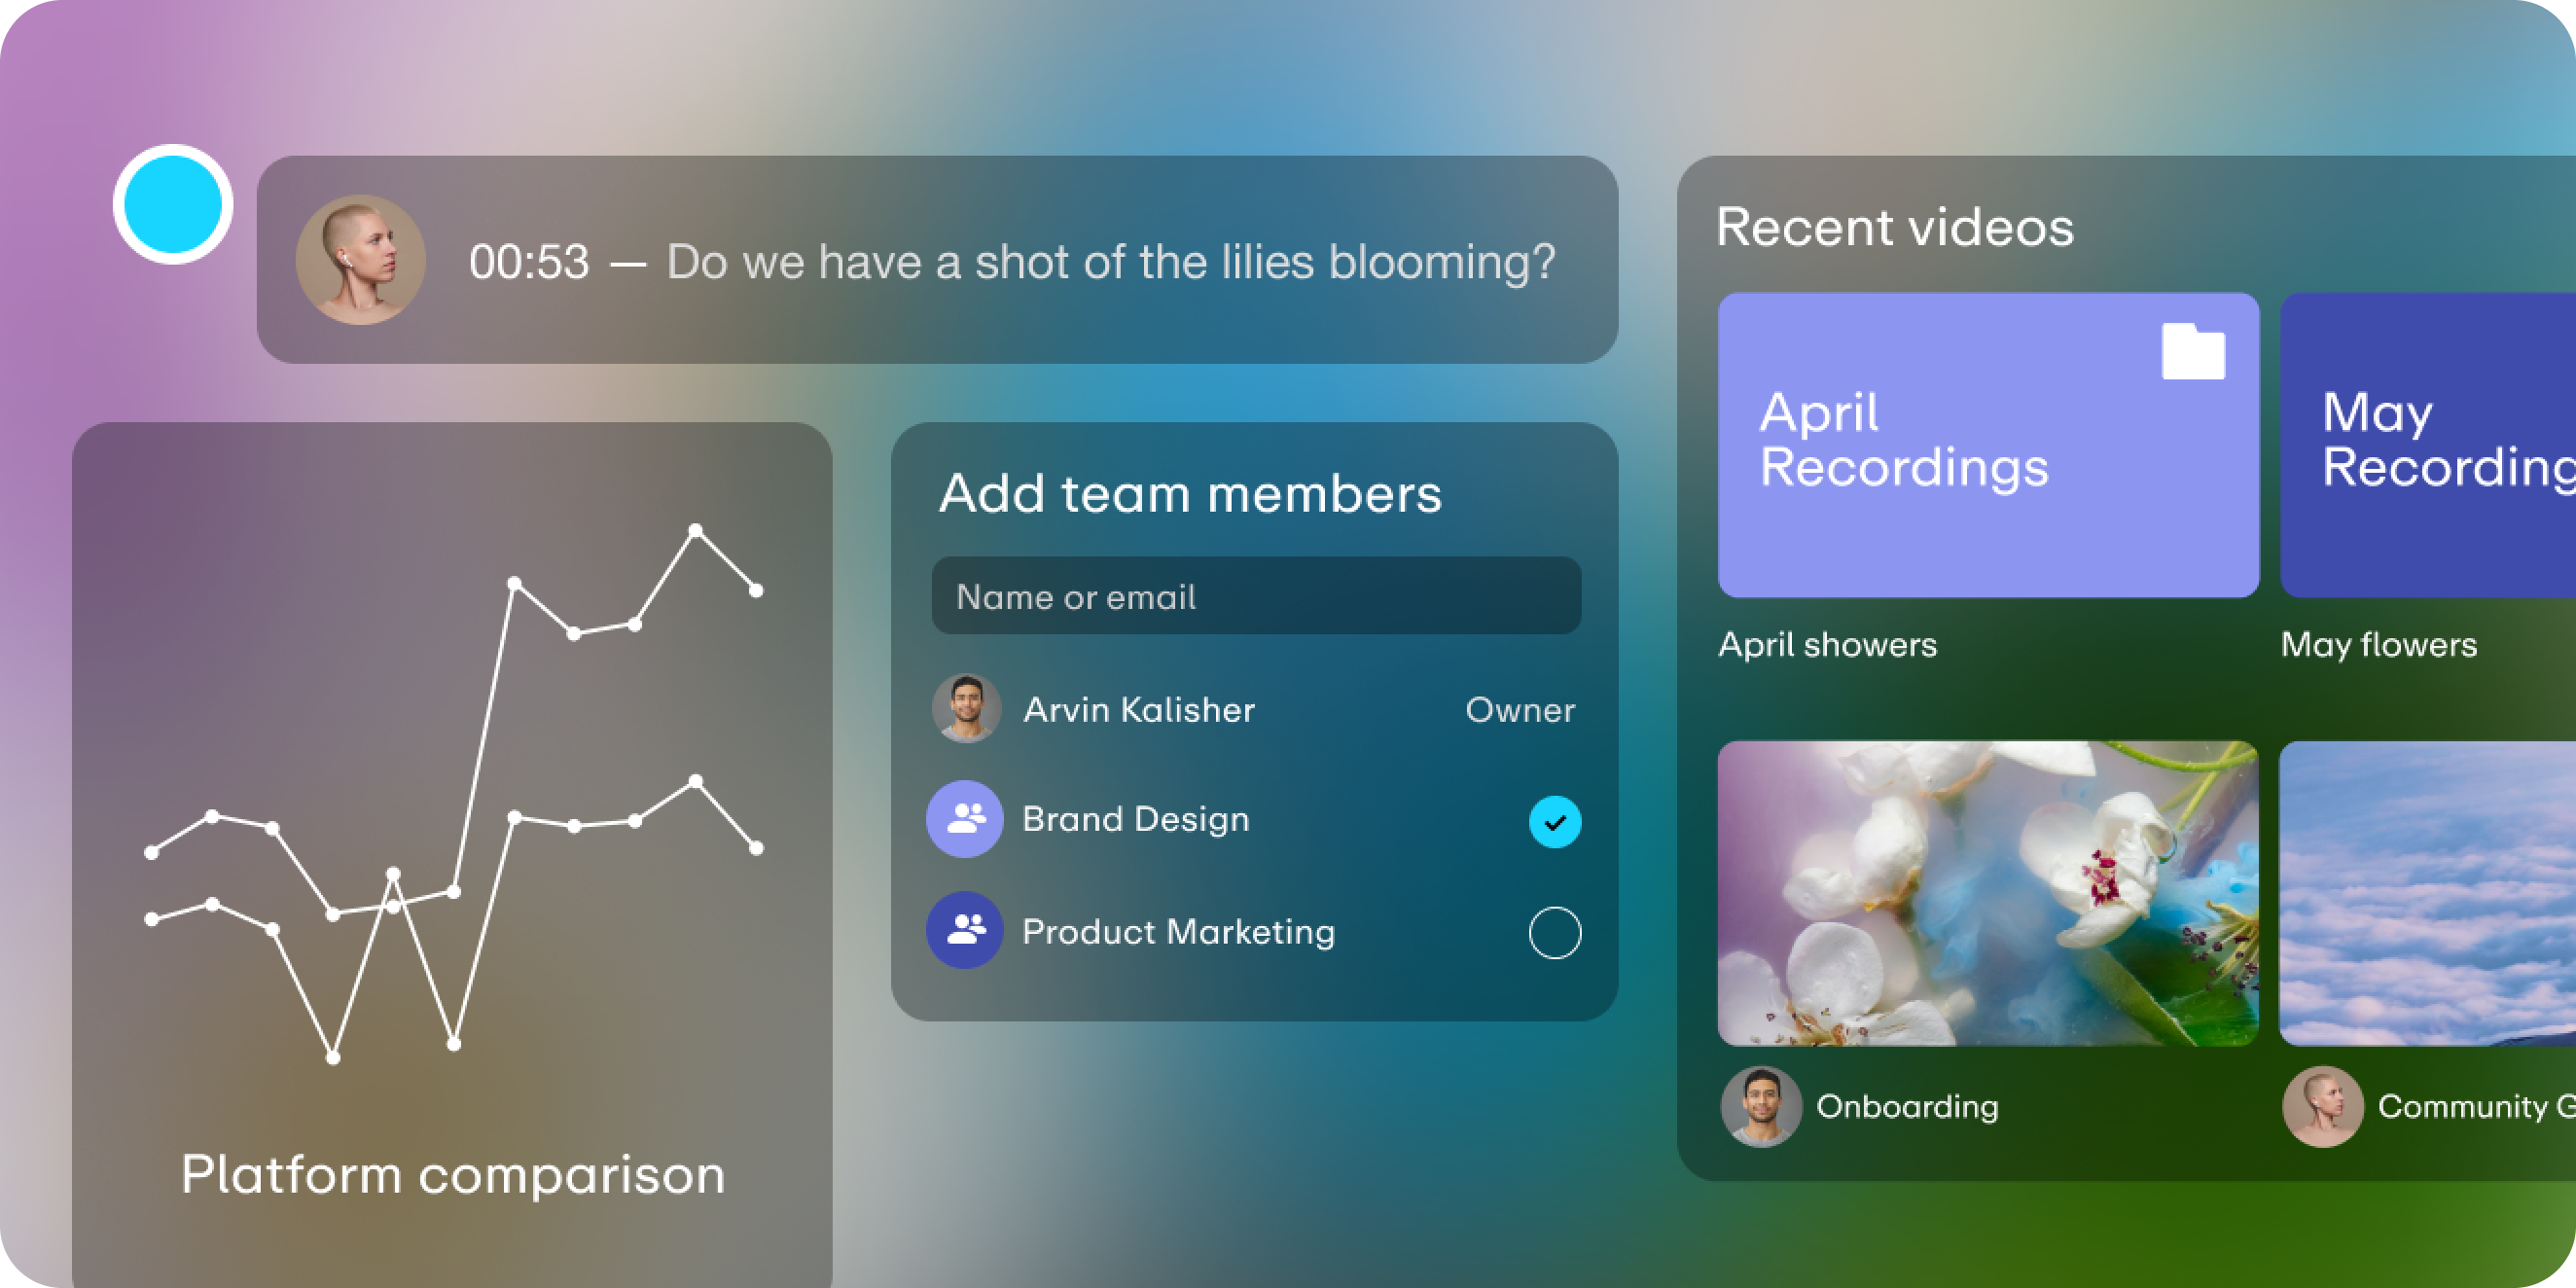Check the Product Marketing checkbox
Screen dimensions: 2576x1288
(x=1554, y=932)
